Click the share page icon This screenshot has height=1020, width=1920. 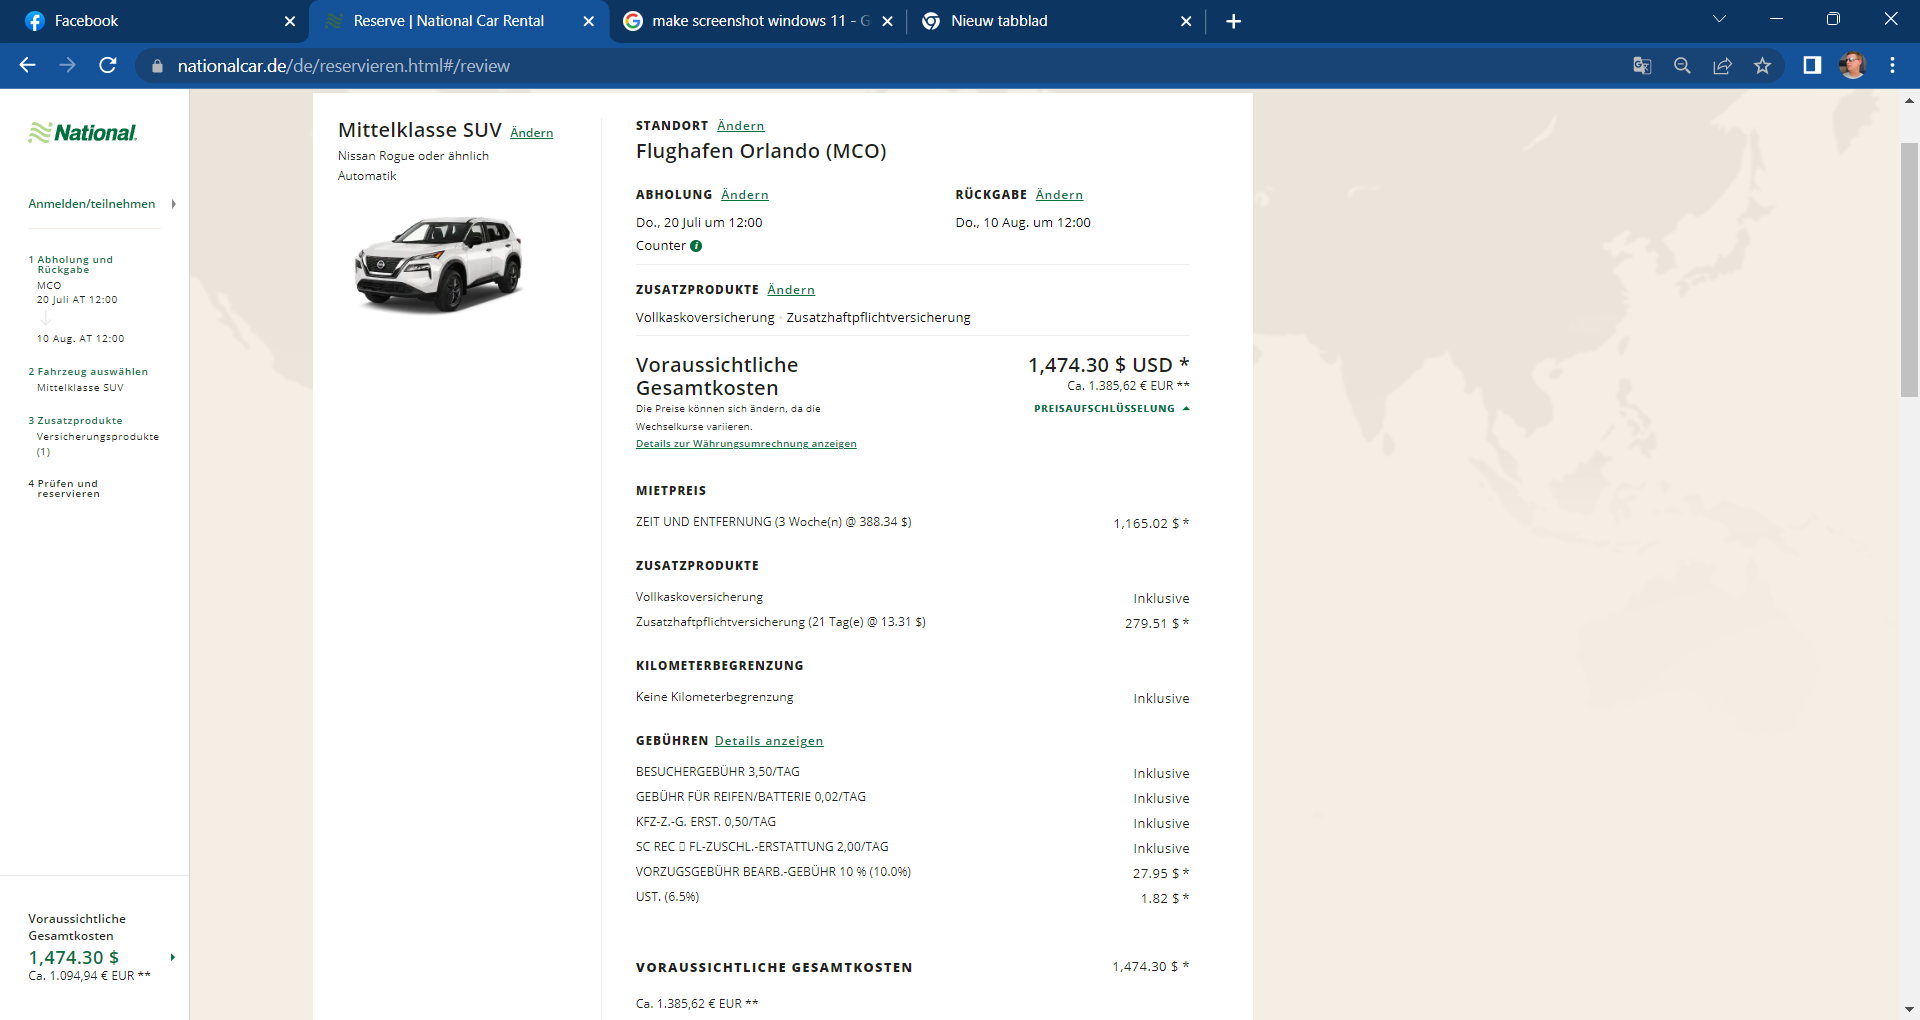pyautogui.click(x=1722, y=66)
